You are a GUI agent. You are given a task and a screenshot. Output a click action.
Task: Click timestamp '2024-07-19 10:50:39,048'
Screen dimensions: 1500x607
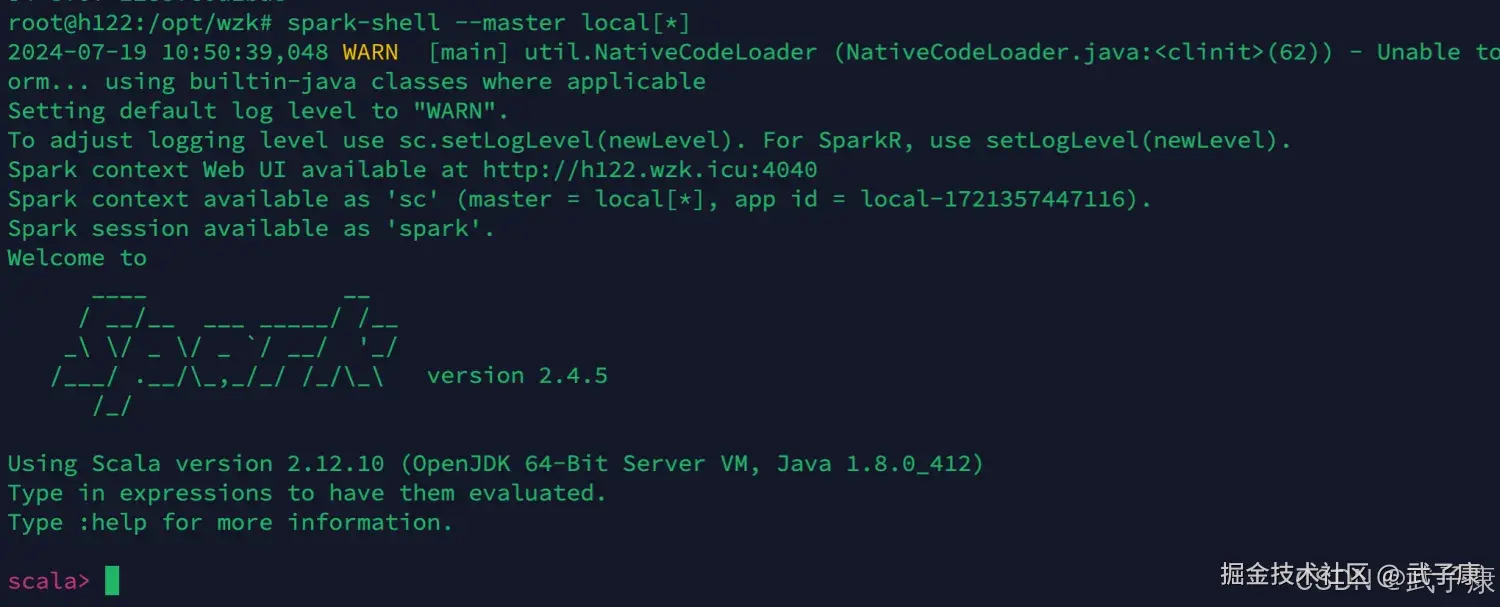point(168,52)
